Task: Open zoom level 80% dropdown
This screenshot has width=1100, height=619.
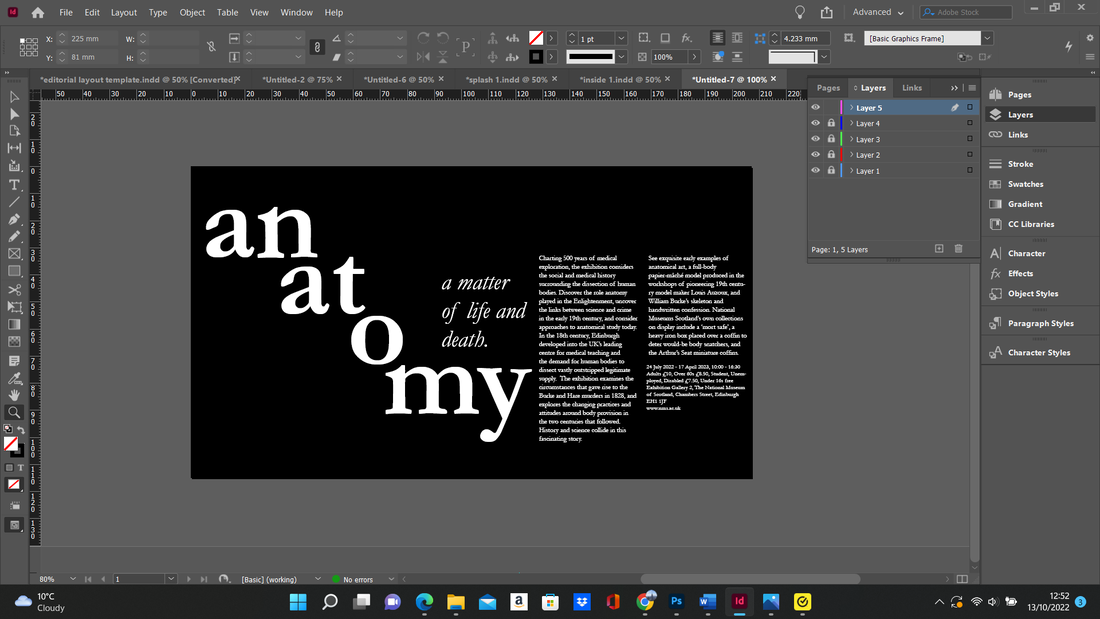Action: pyautogui.click(x=72, y=579)
